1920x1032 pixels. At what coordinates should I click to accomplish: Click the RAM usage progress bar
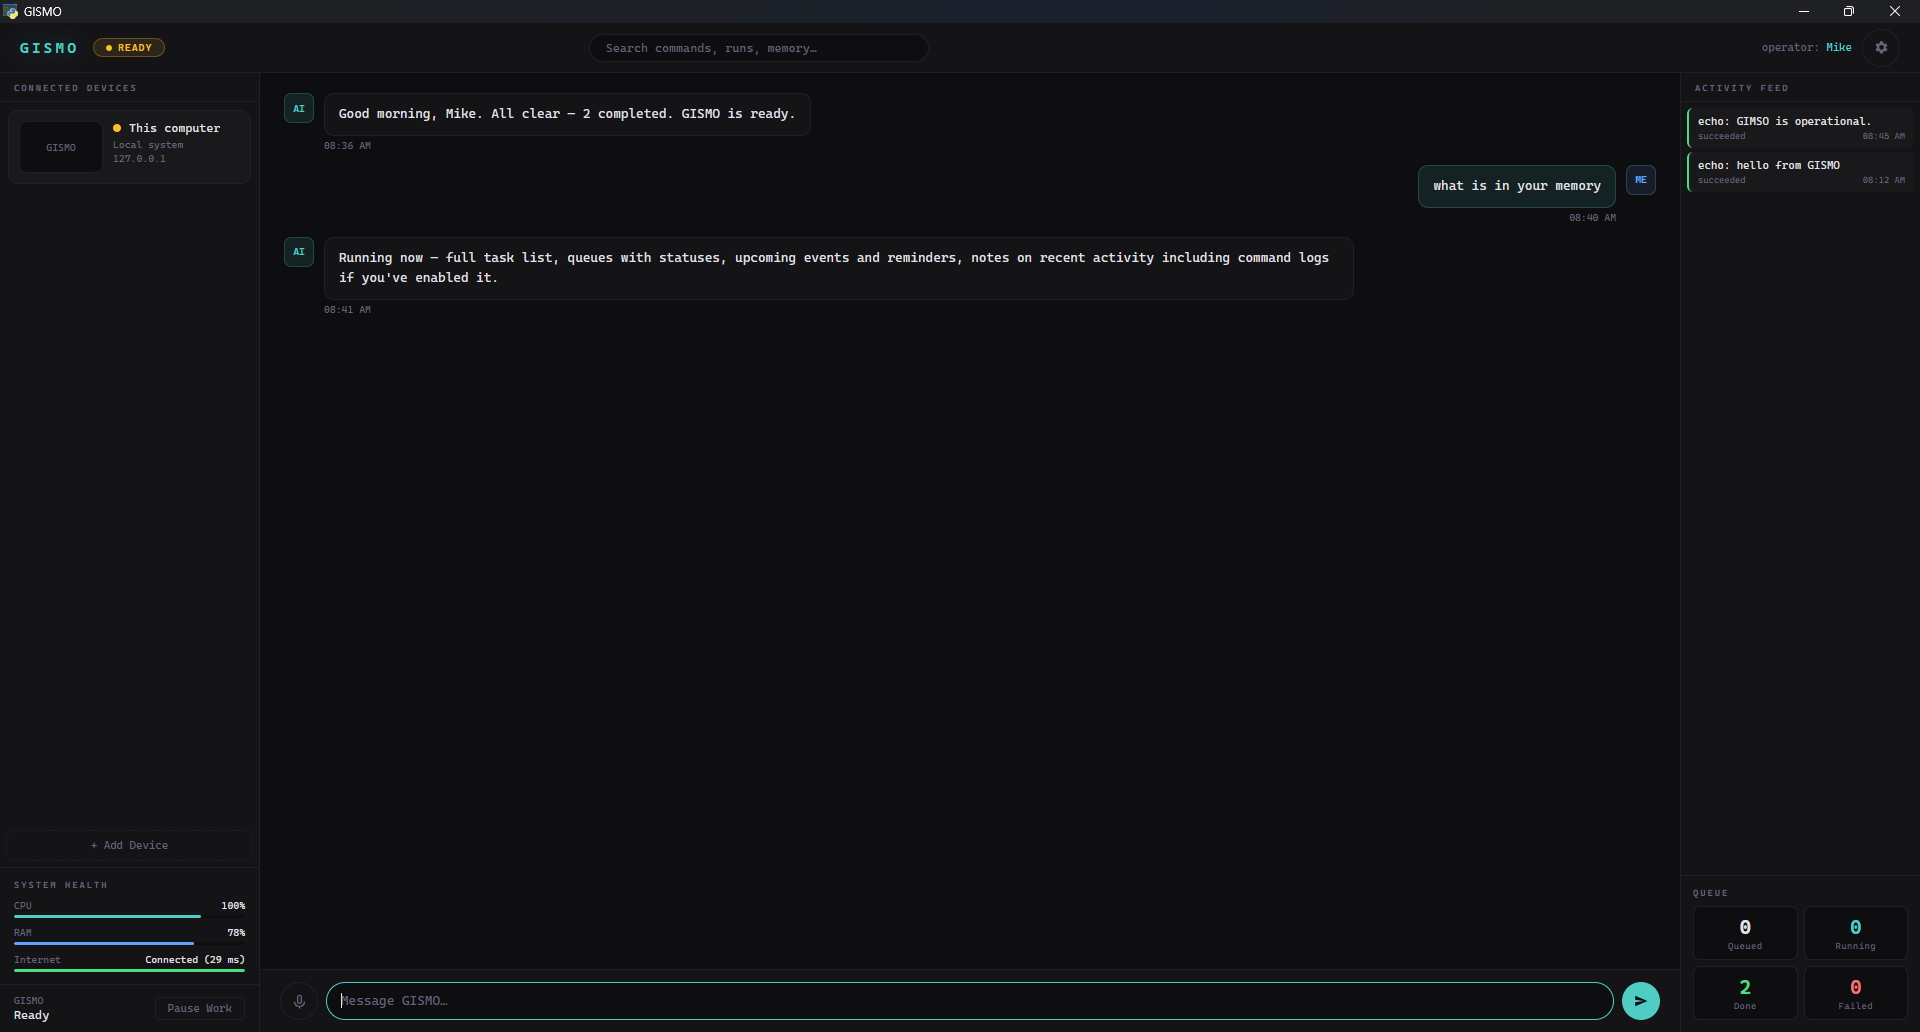tap(129, 943)
